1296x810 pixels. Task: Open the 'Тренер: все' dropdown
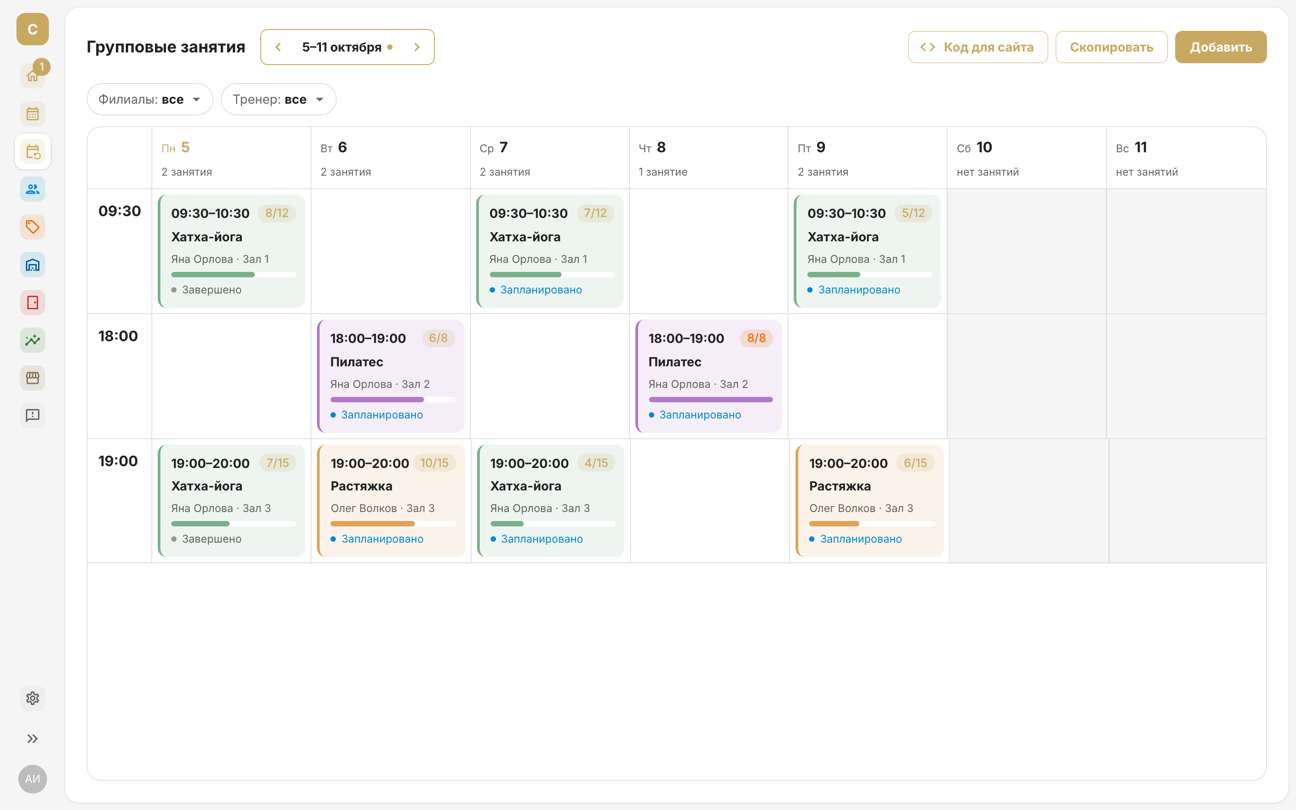[x=278, y=99]
